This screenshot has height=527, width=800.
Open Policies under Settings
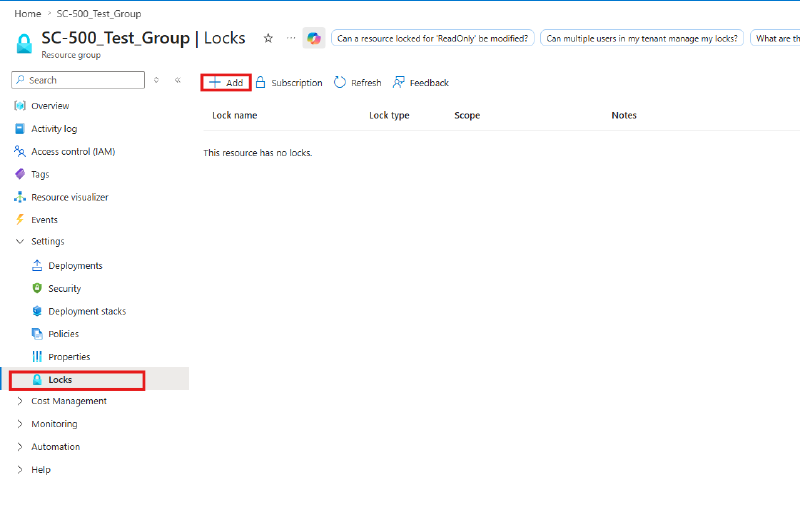[63, 334]
